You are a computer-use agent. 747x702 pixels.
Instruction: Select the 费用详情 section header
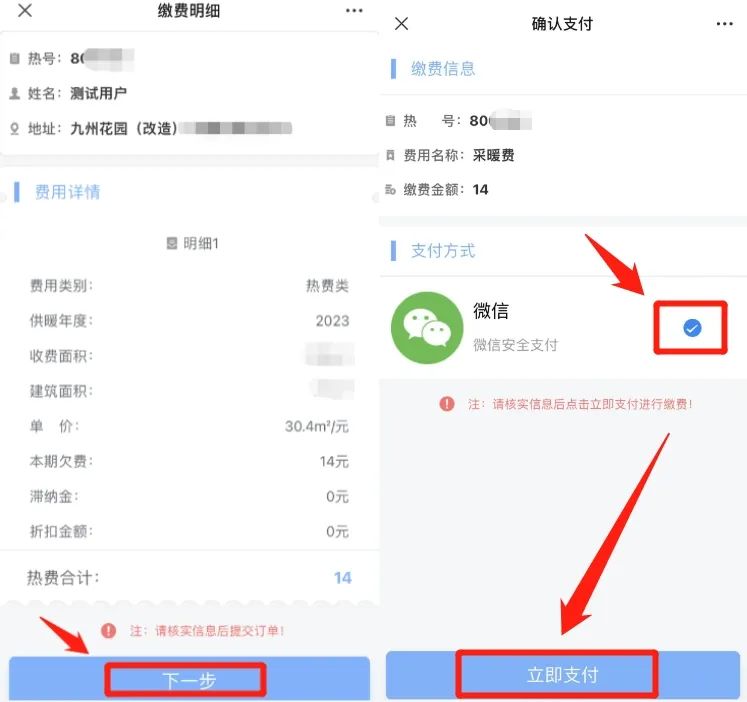(68, 192)
